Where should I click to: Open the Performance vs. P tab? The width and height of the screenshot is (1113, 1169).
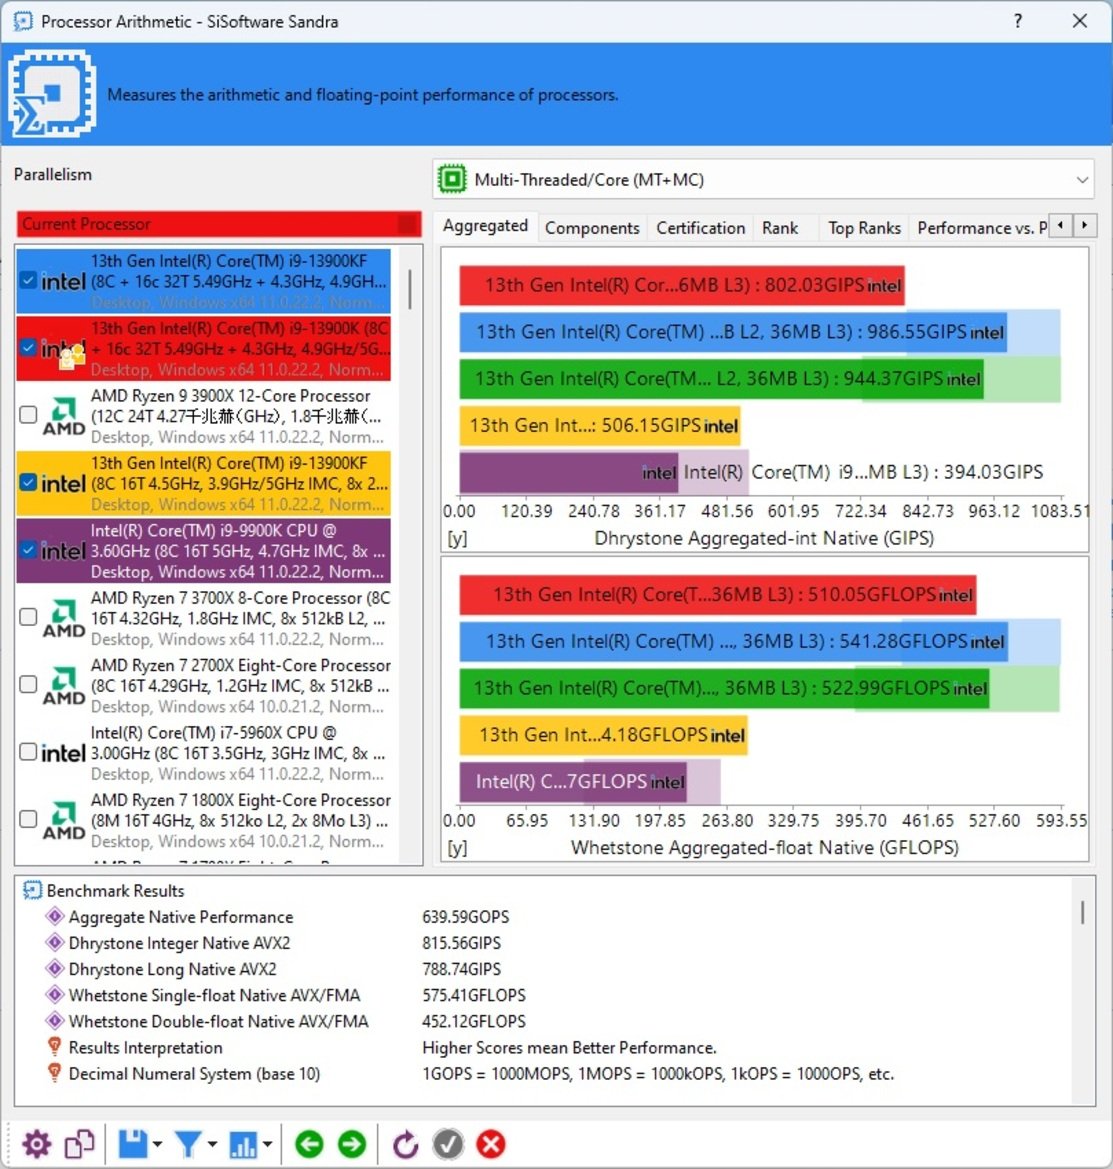(x=981, y=228)
